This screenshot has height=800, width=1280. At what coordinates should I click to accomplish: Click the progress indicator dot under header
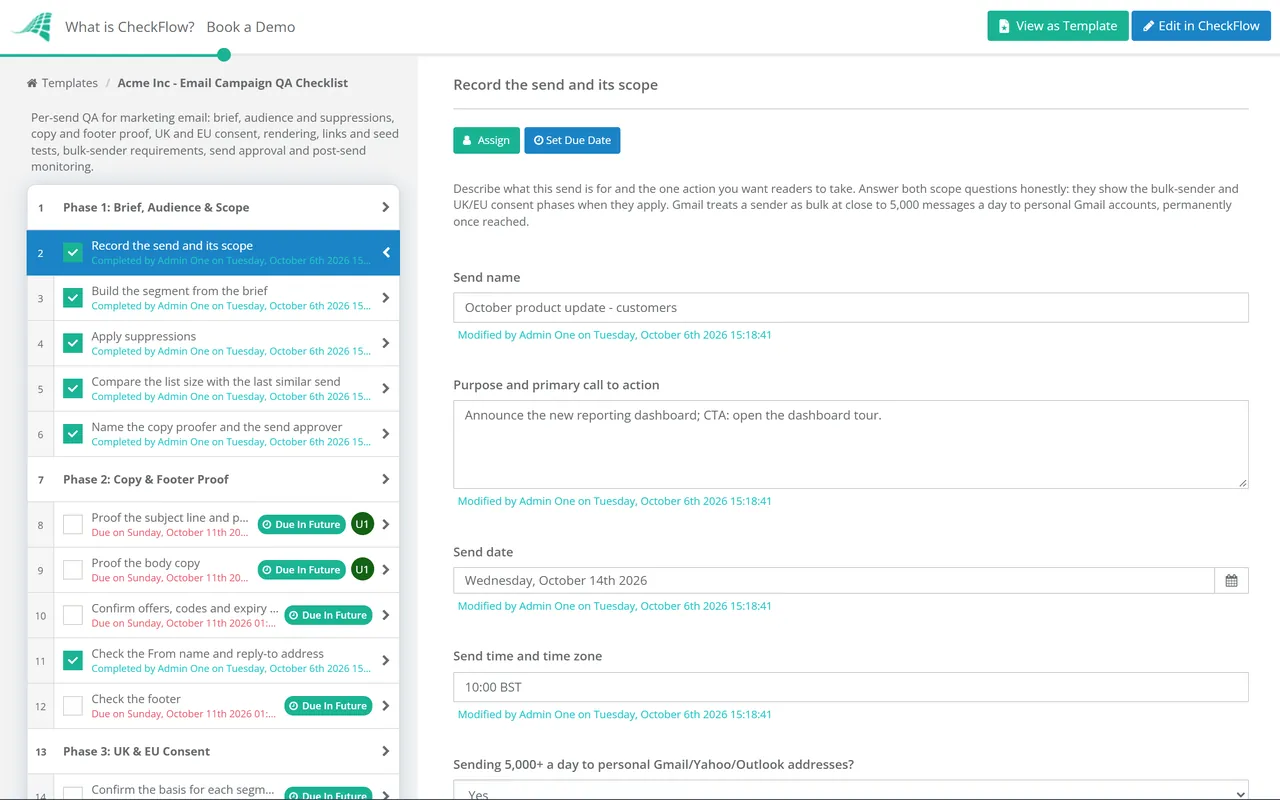point(224,54)
